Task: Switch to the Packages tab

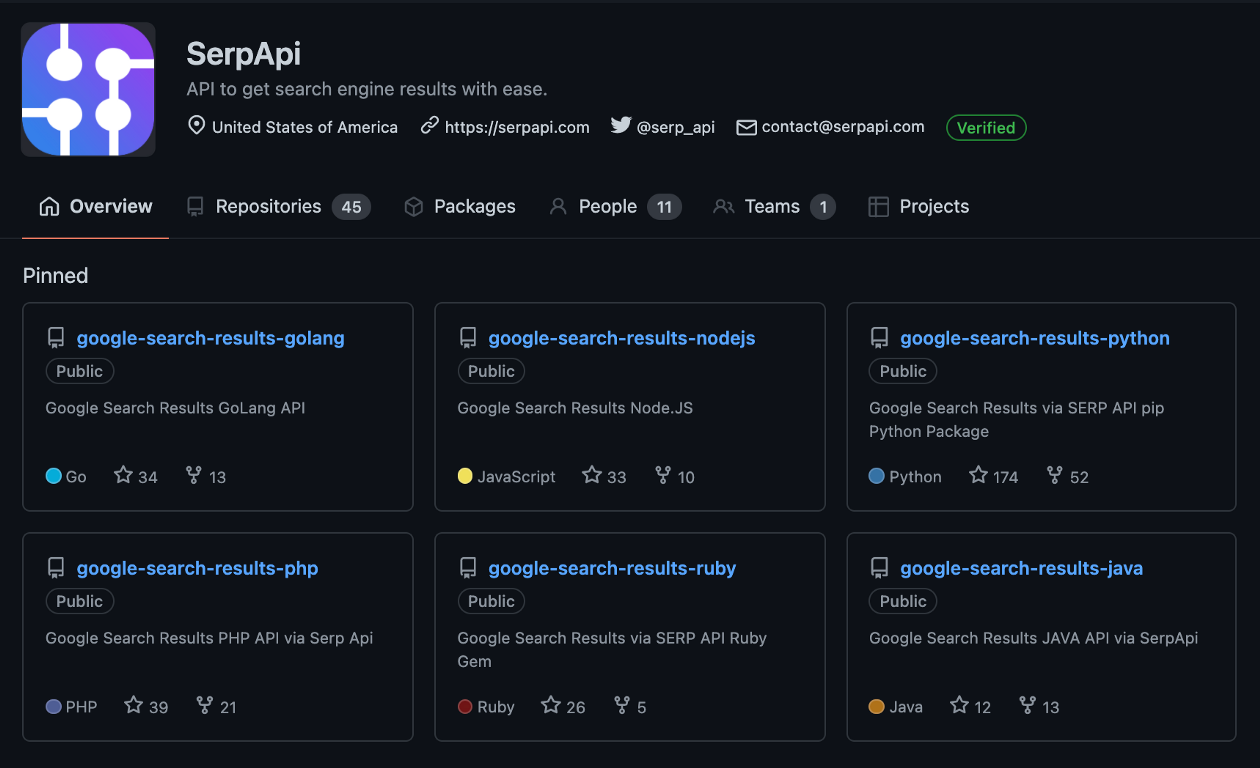Action: [474, 207]
